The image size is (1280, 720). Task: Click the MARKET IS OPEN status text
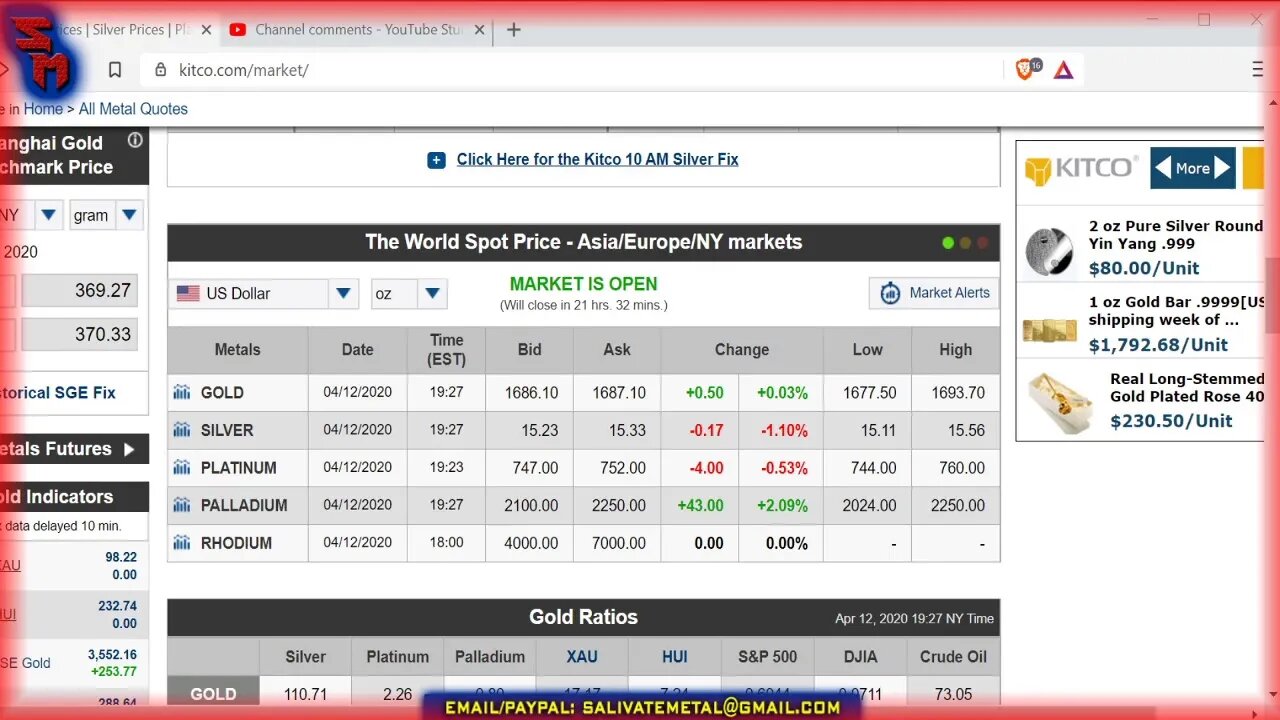[584, 284]
